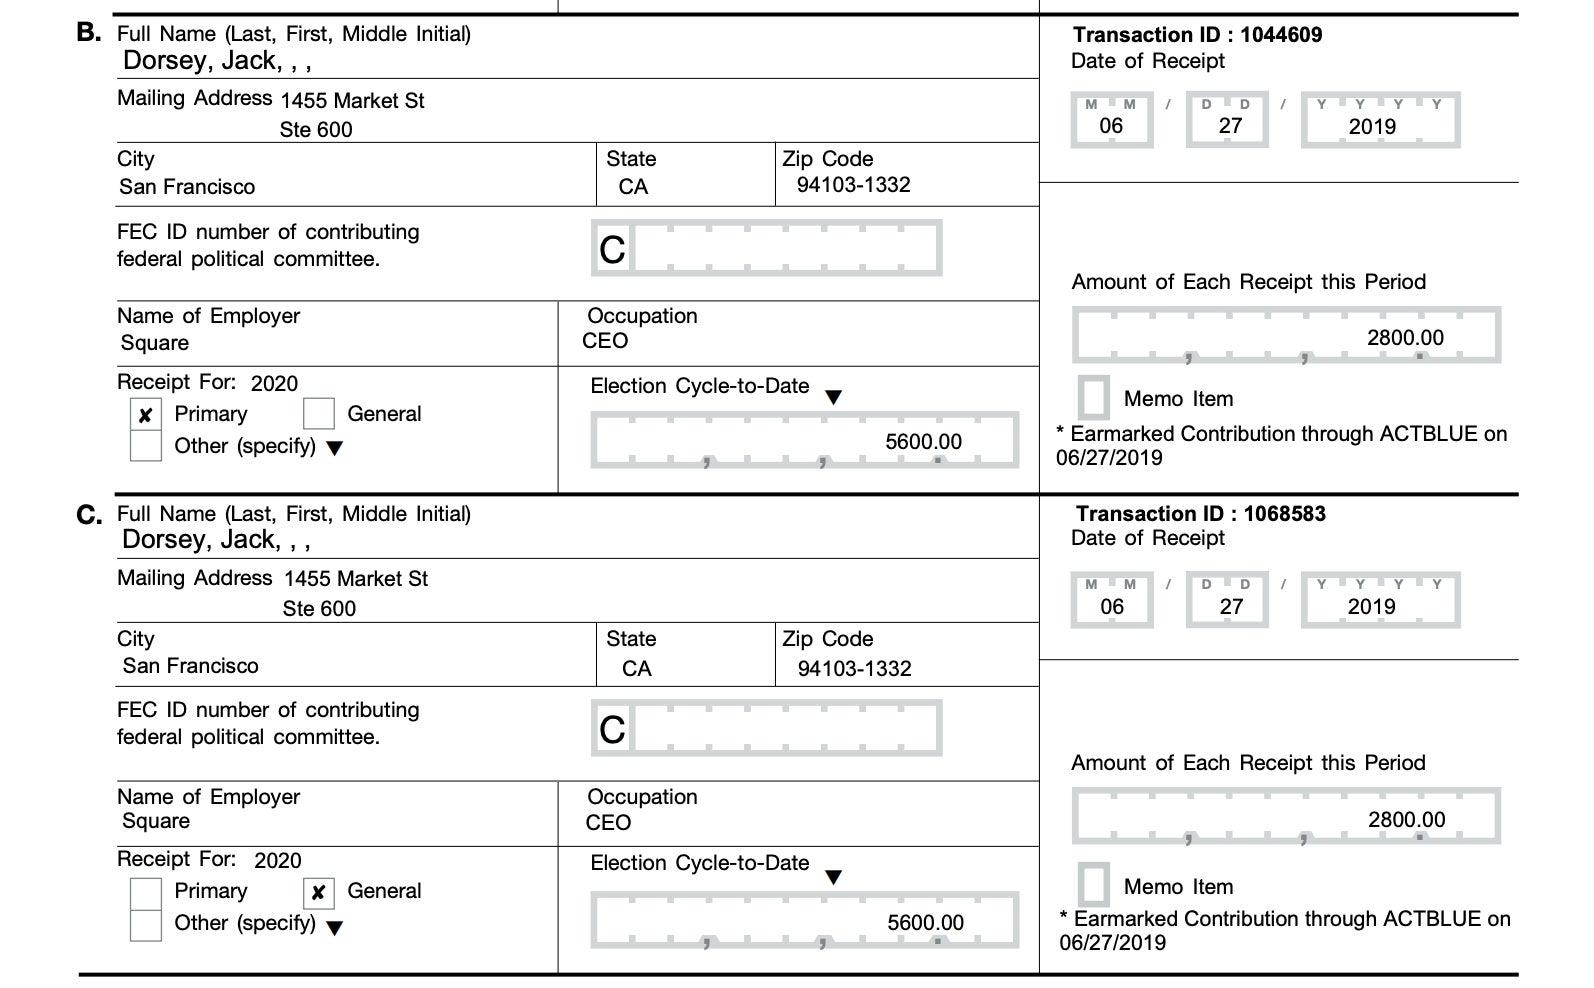Image resolution: width=1594 pixels, height=988 pixels.
Task: Select the 2800.00 receipt amount field in section C
Action: (x=1286, y=817)
